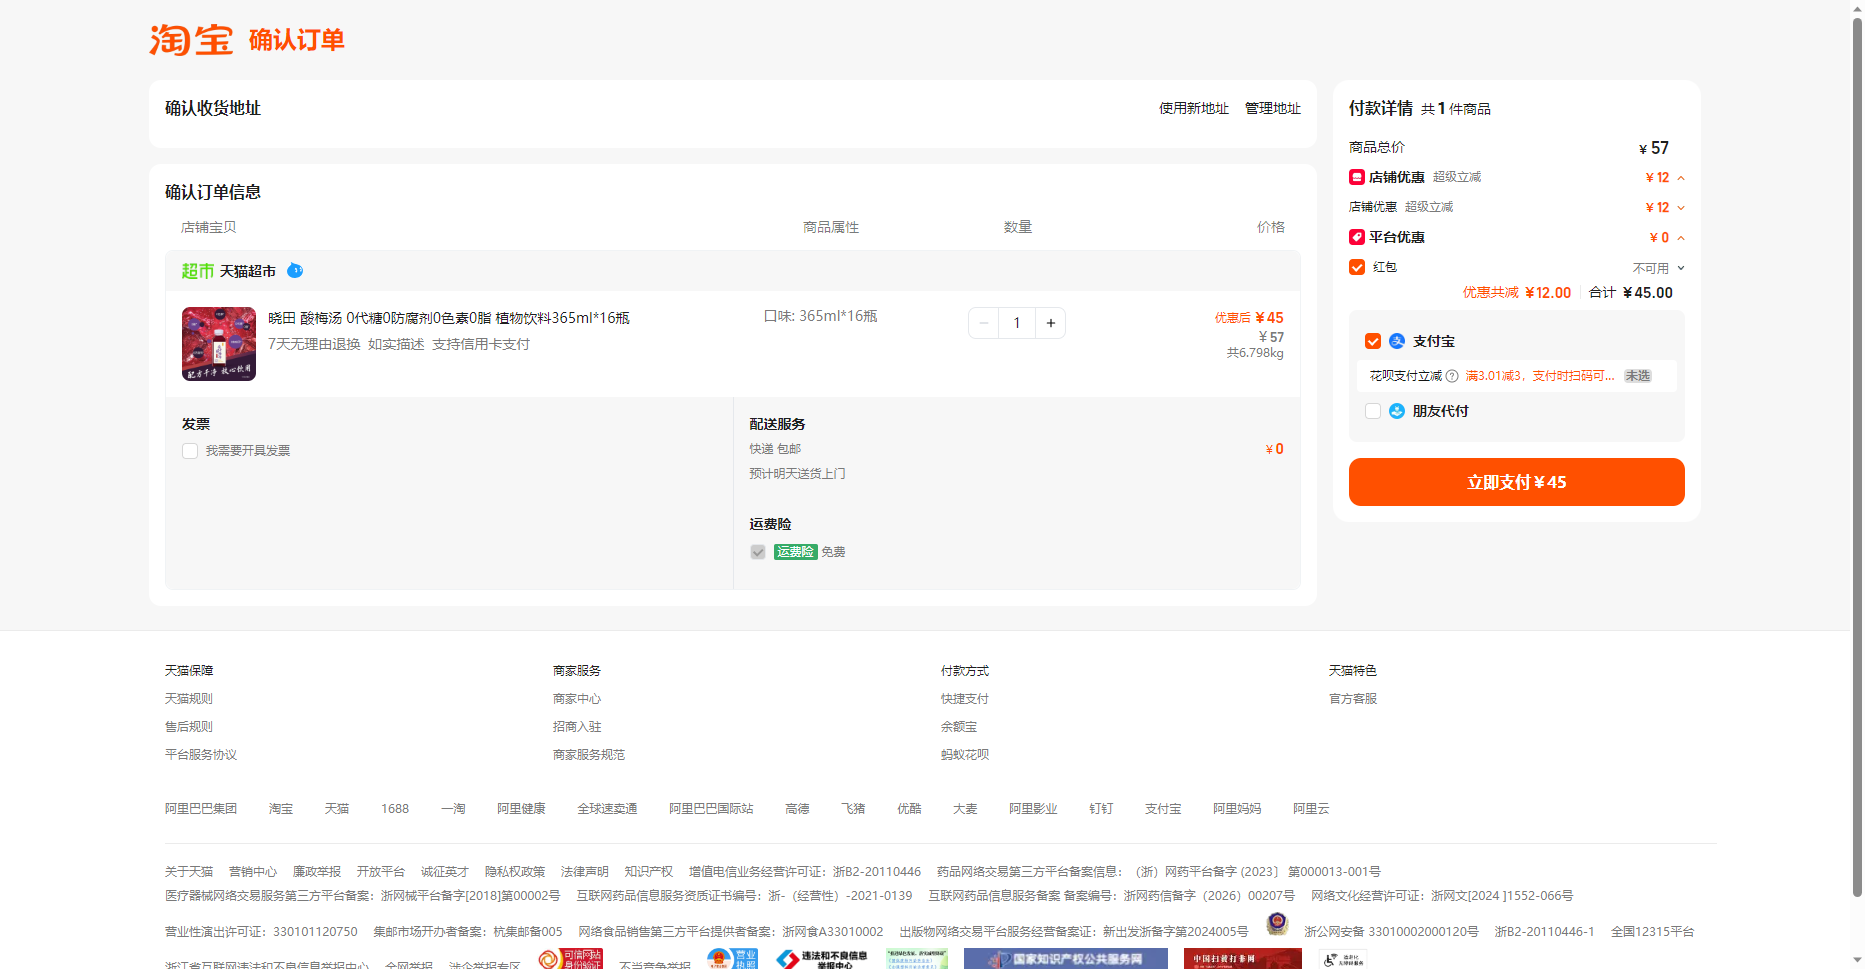Open 蚂蚁花呗 footer link
The image size is (1865, 969).
(x=965, y=755)
